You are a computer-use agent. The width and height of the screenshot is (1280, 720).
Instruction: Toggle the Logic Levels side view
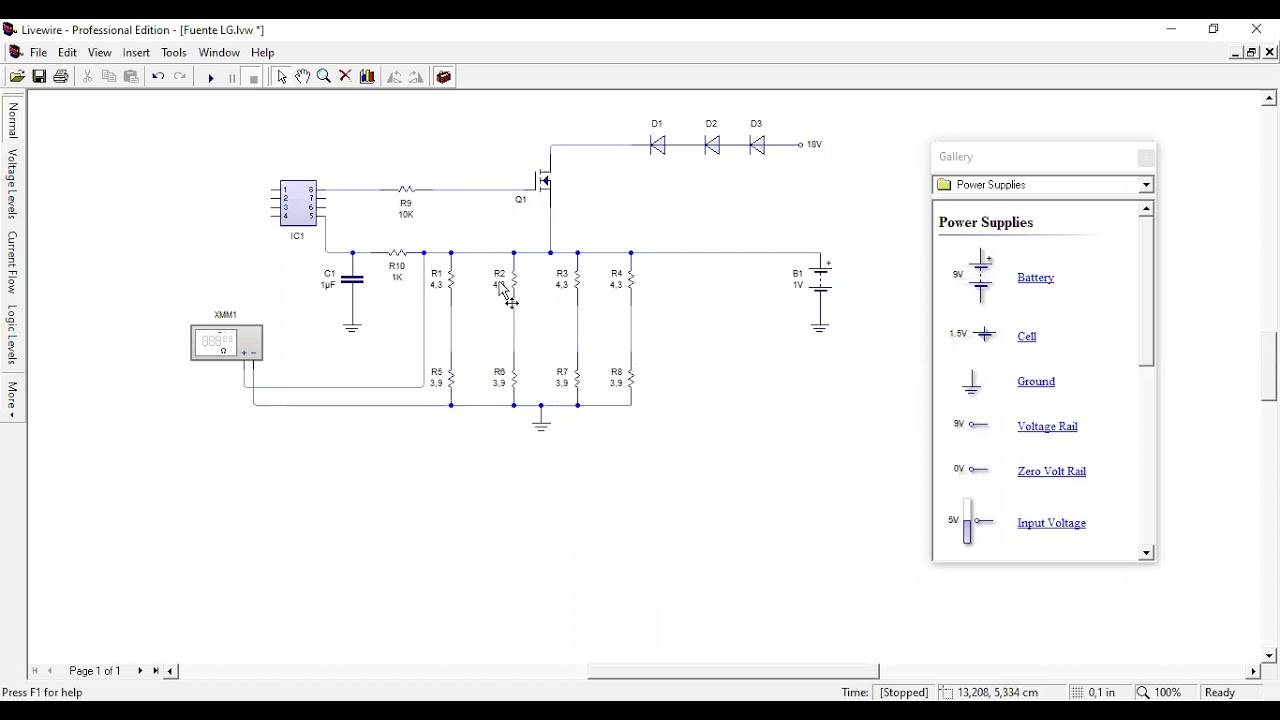(x=12, y=335)
